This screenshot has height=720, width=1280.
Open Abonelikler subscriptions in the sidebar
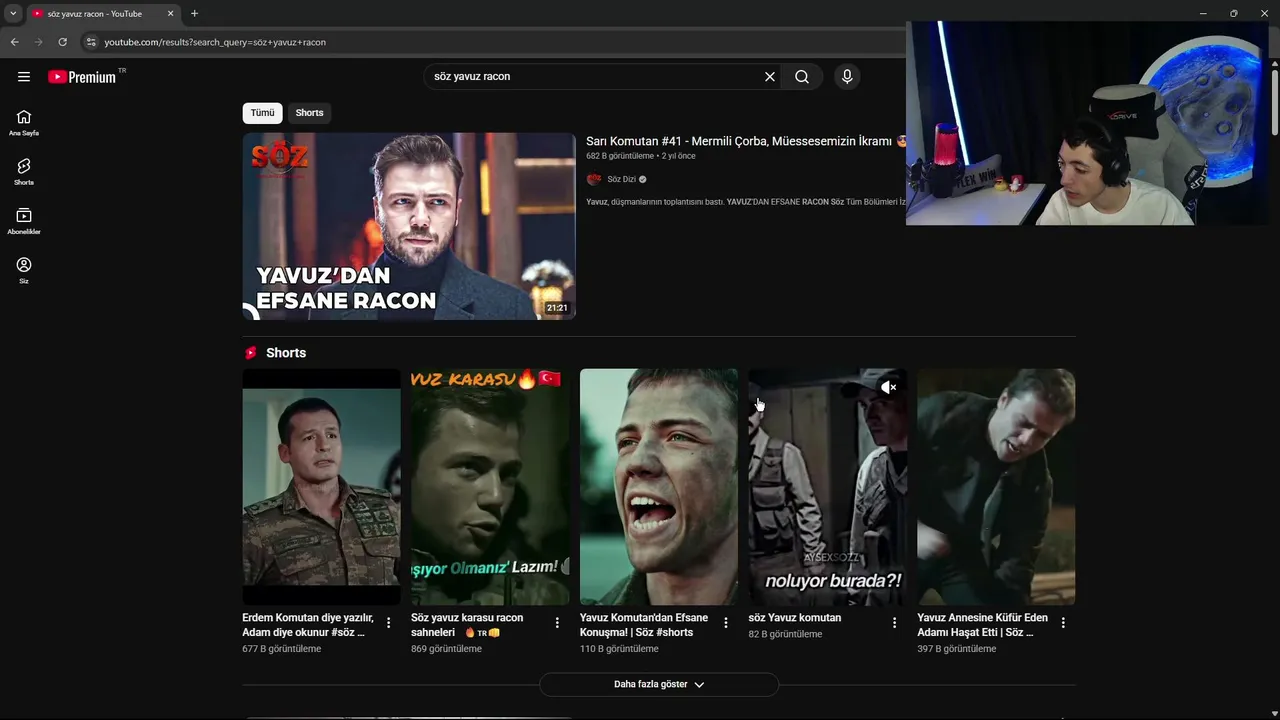pos(24,221)
